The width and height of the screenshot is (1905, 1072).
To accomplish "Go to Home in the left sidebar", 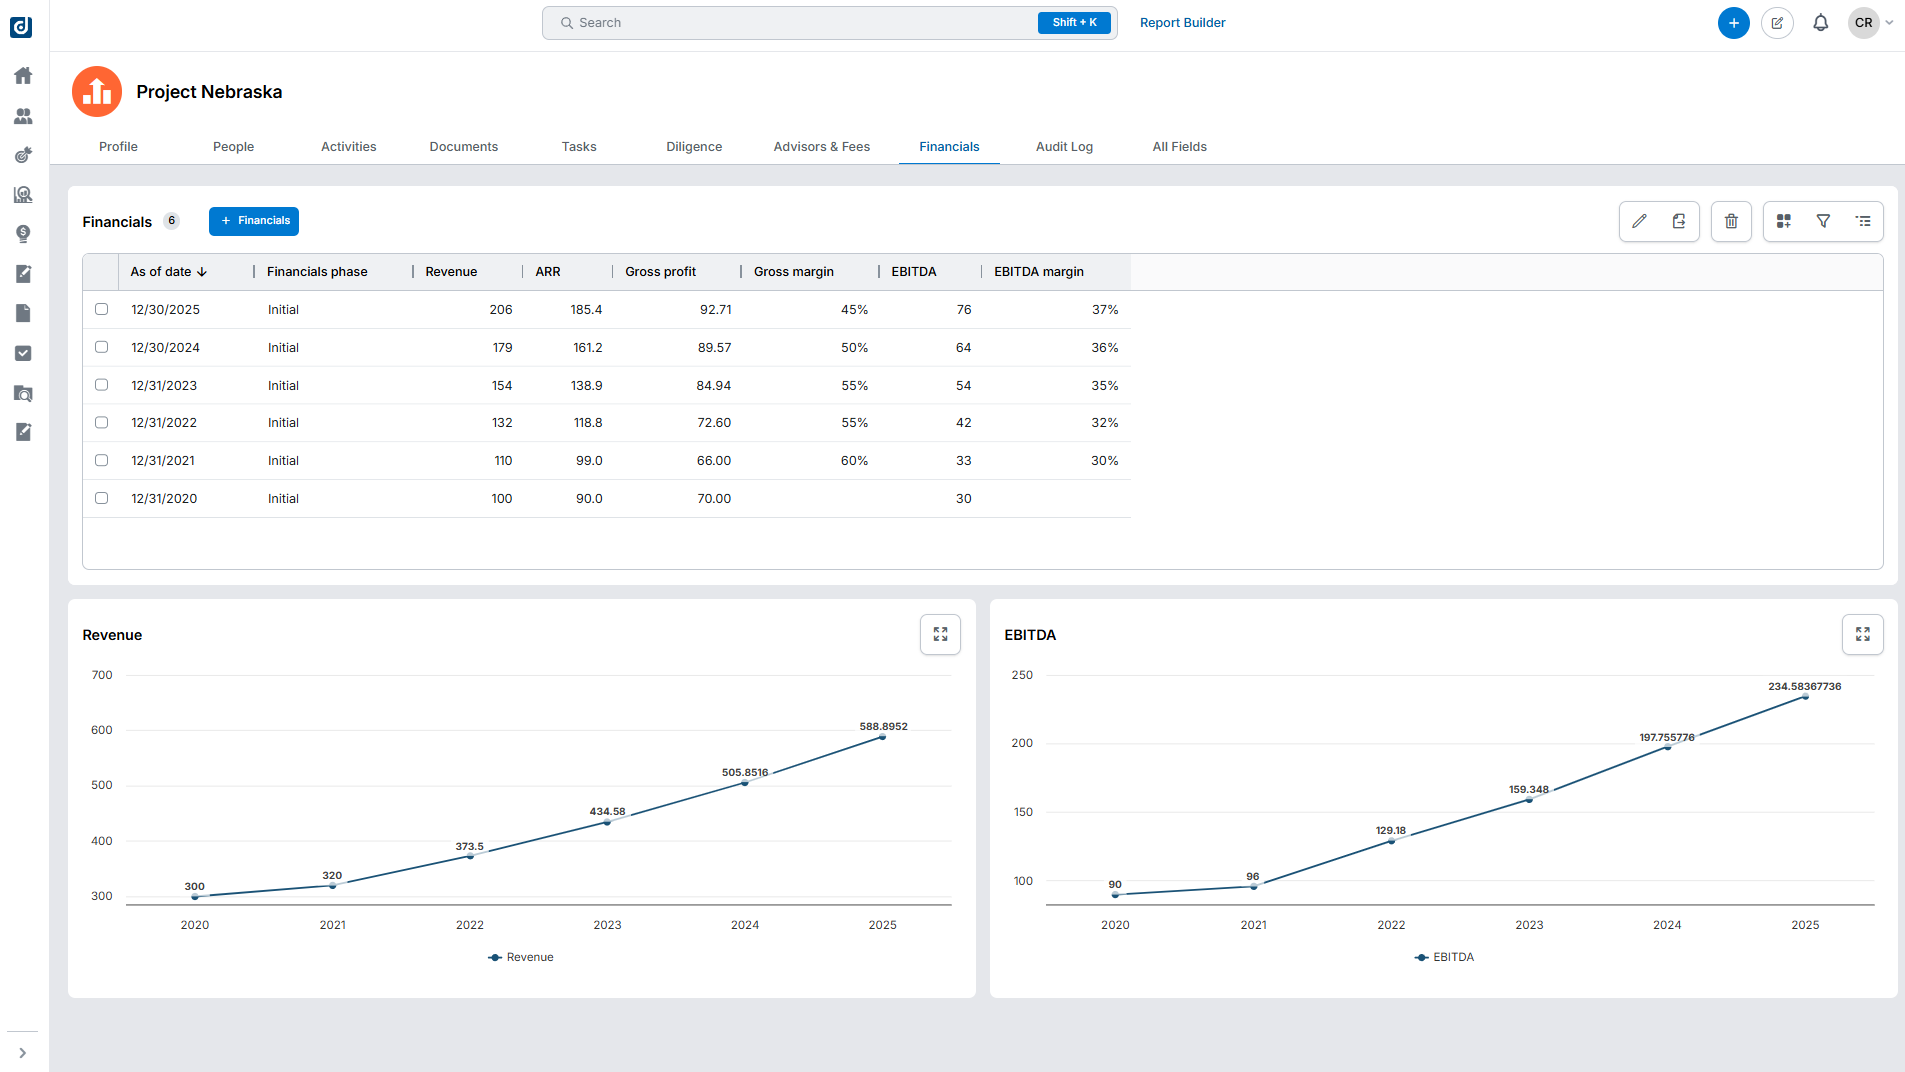I will (23, 76).
